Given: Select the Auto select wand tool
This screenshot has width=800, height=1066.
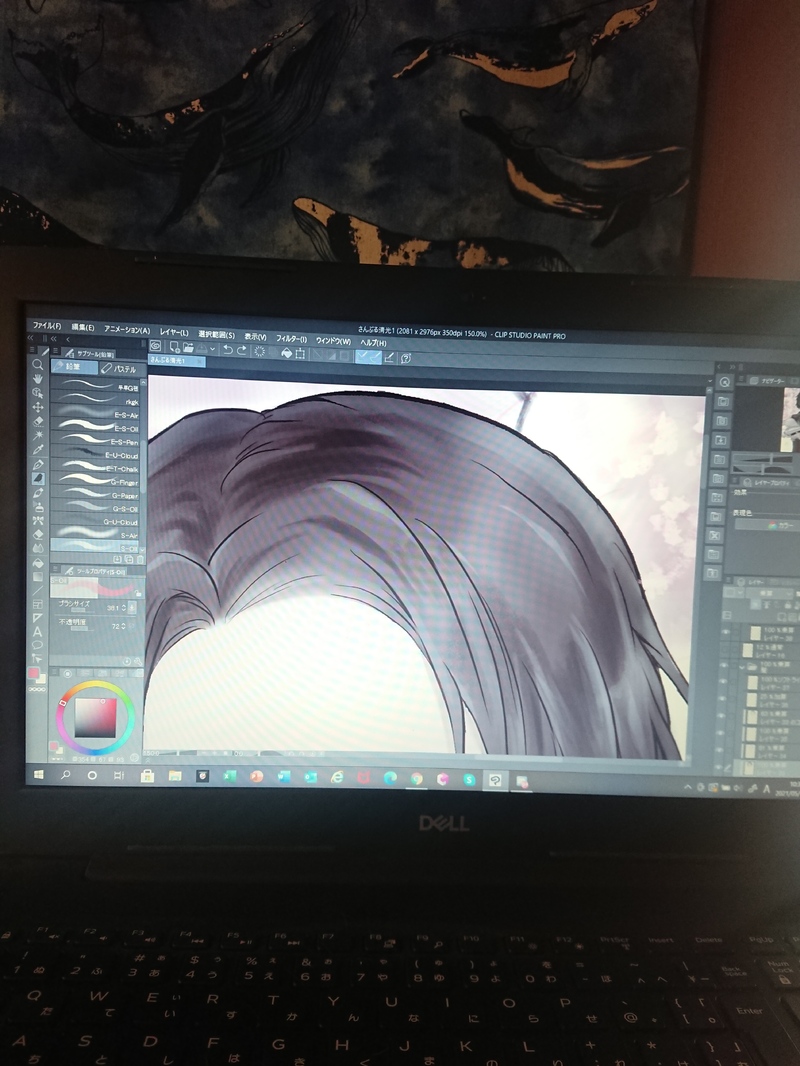Looking at the screenshot, I should pos(38,435).
